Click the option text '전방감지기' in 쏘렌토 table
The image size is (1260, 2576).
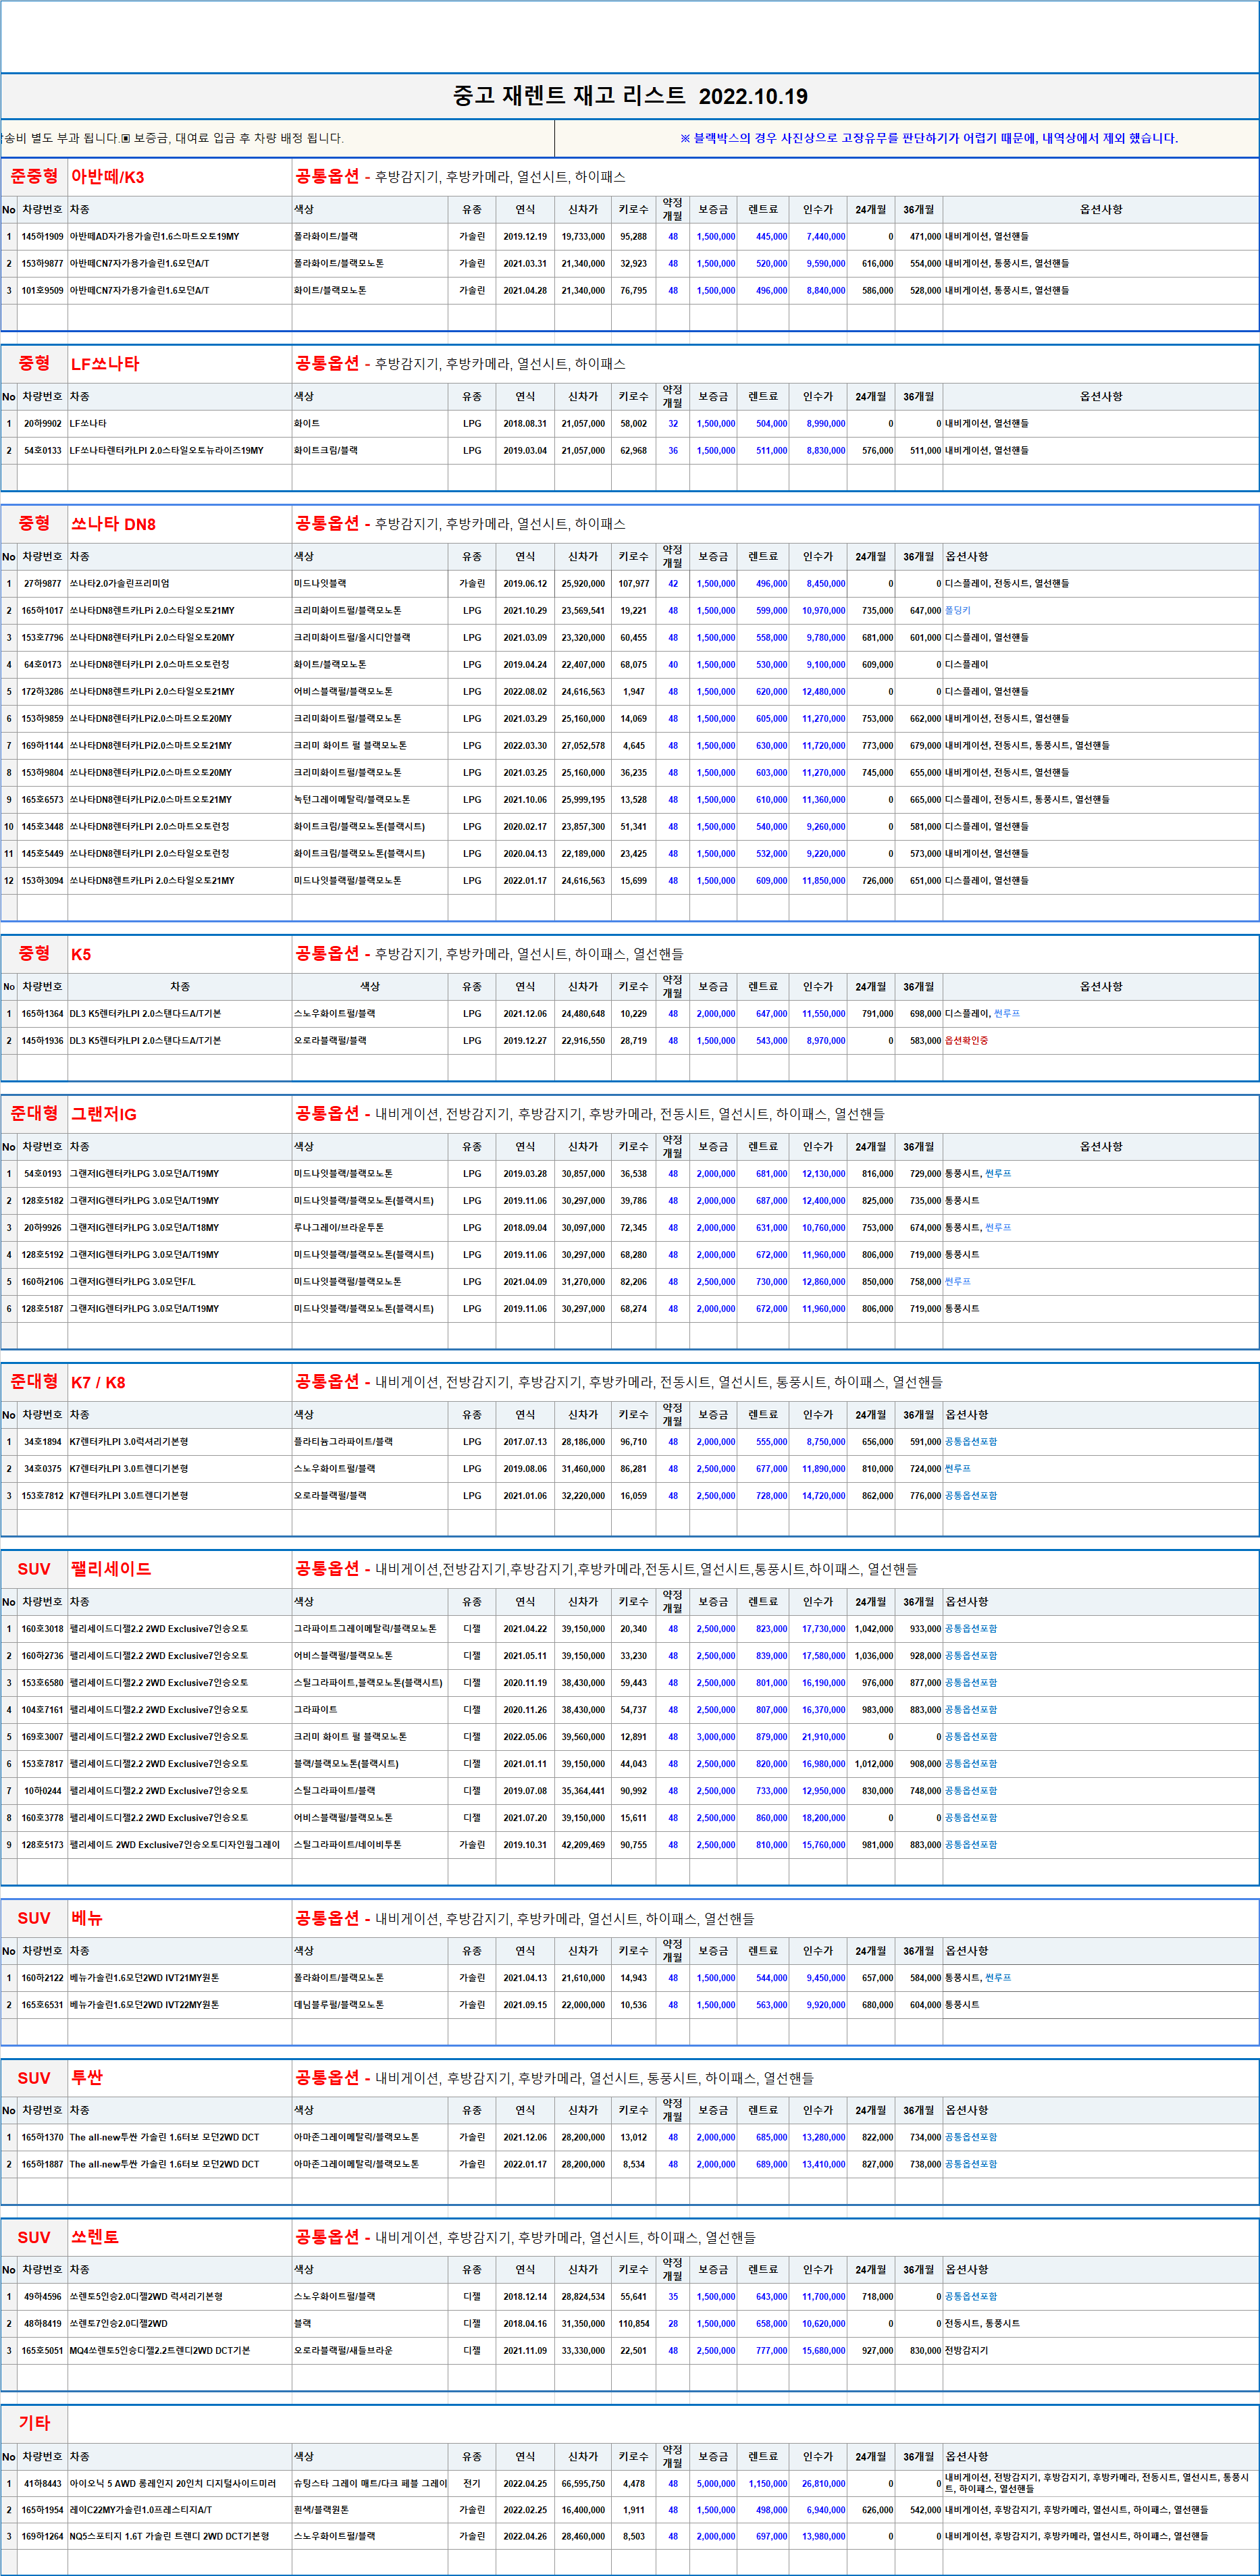[x=966, y=2351]
